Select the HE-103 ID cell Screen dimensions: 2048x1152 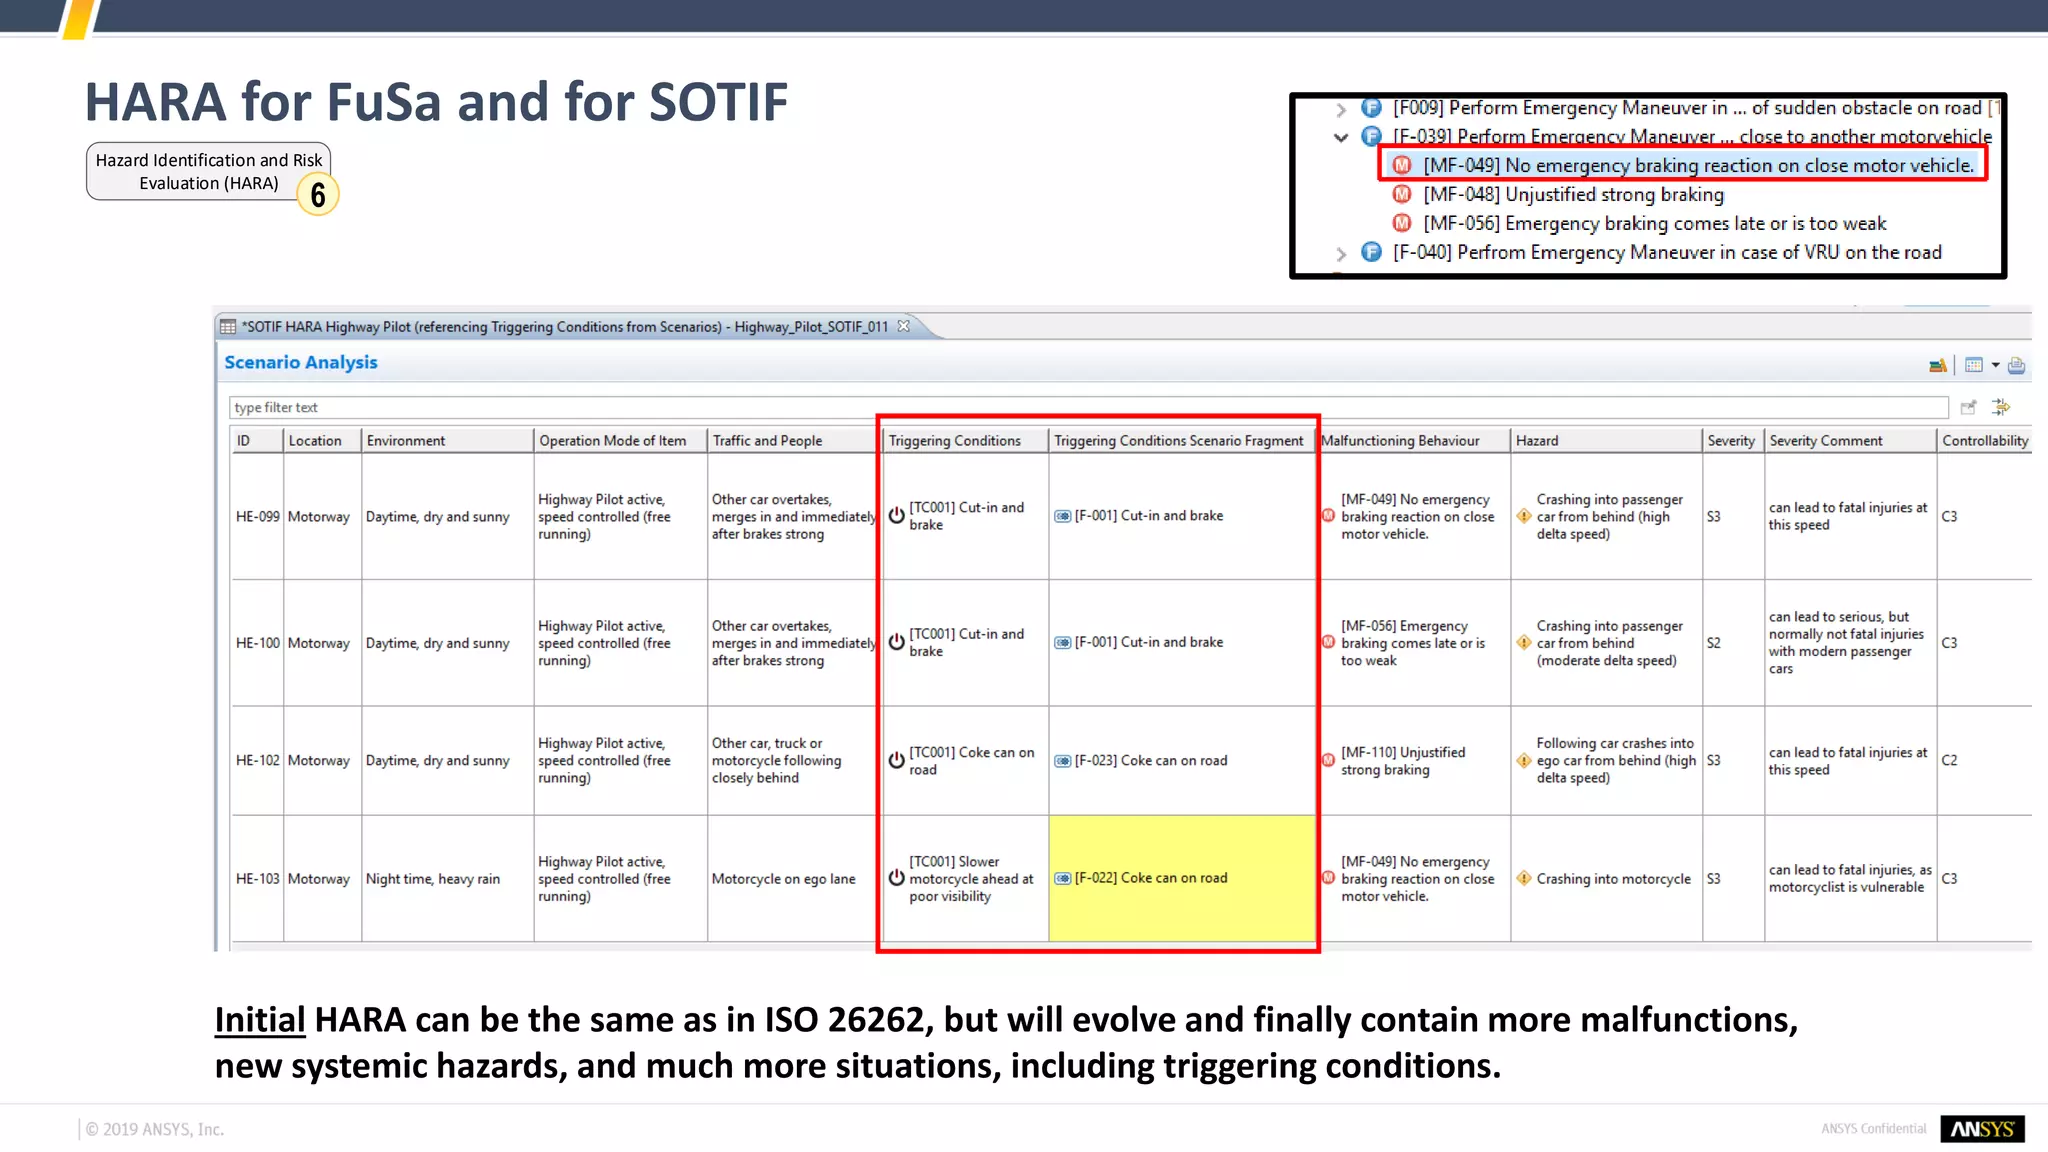257,878
